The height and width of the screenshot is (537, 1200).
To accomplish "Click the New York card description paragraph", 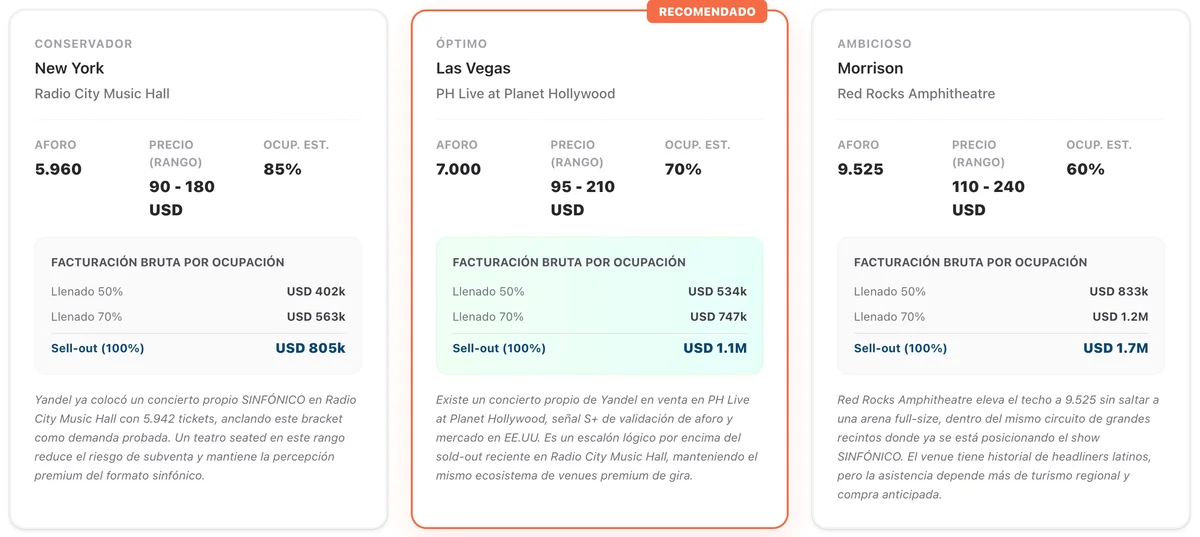I will pos(197,438).
